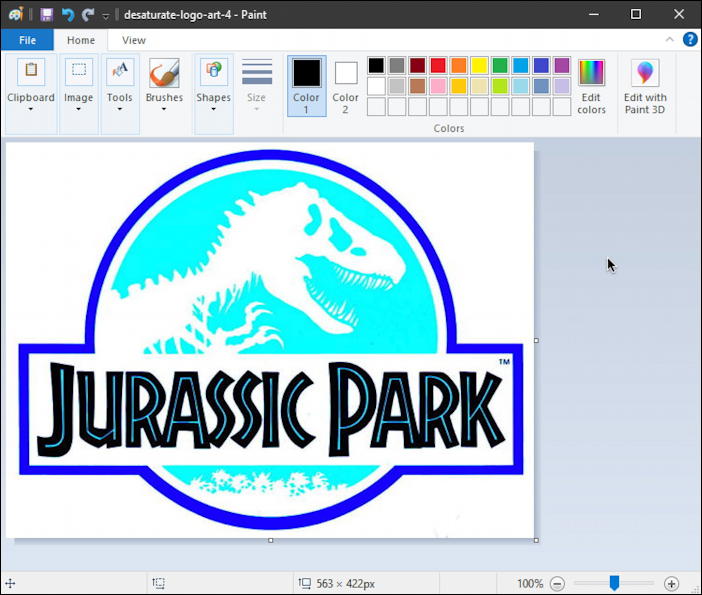
Task: Pick the yellow color swatch
Action: pos(479,65)
